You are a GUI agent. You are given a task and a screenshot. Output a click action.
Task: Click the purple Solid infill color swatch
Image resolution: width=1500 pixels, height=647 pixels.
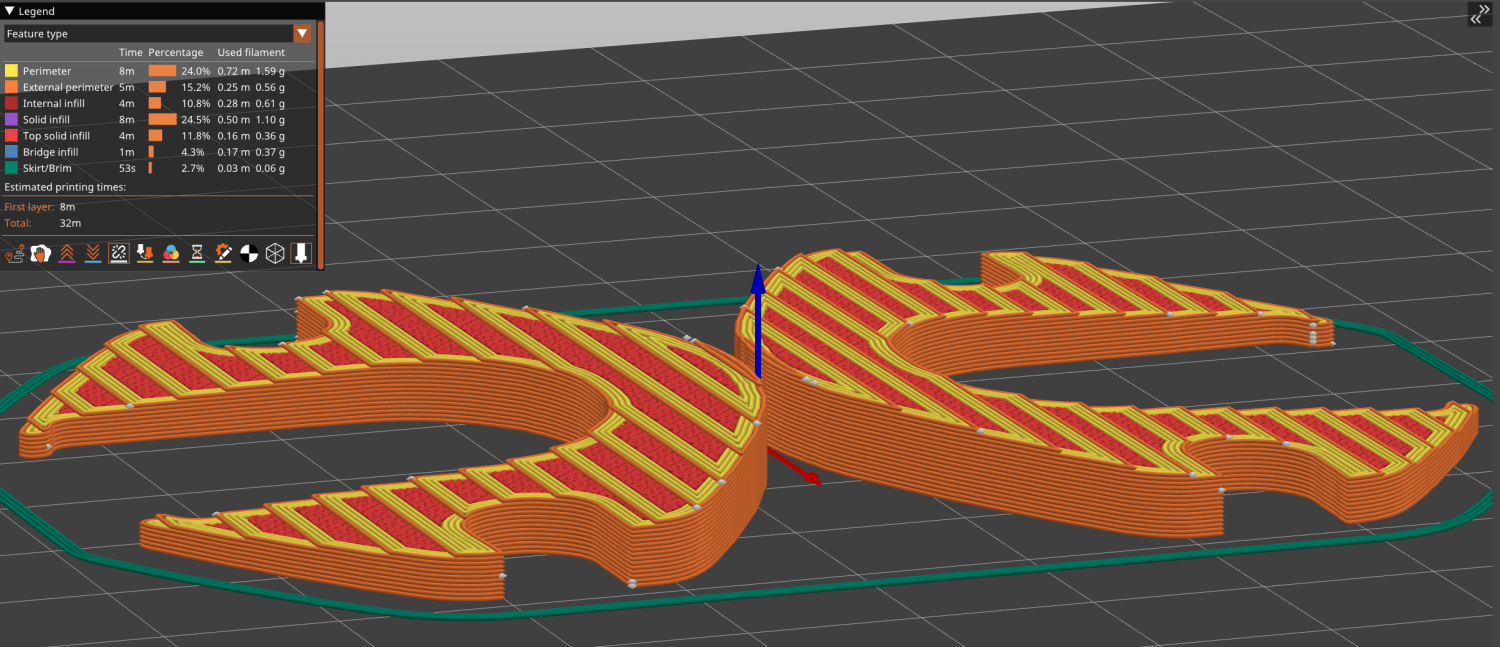11,120
